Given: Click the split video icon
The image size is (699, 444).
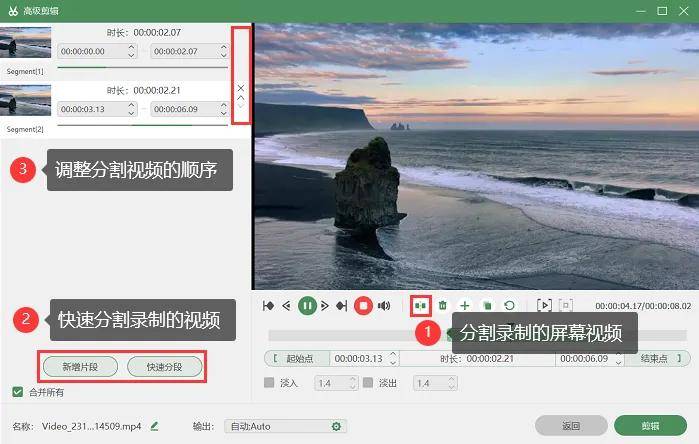Looking at the screenshot, I should coord(420,306).
